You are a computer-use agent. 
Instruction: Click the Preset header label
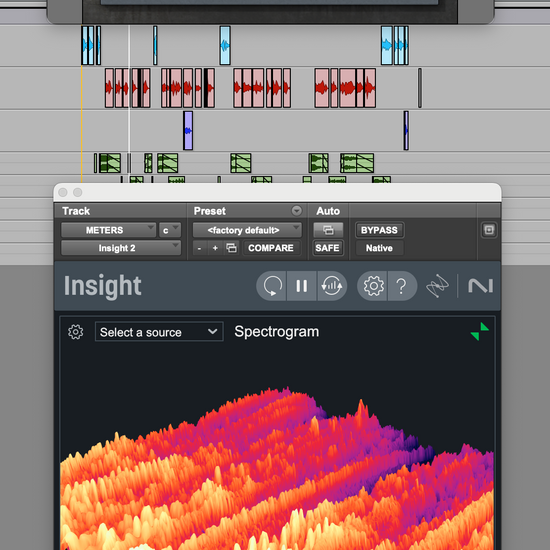pos(210,211)
